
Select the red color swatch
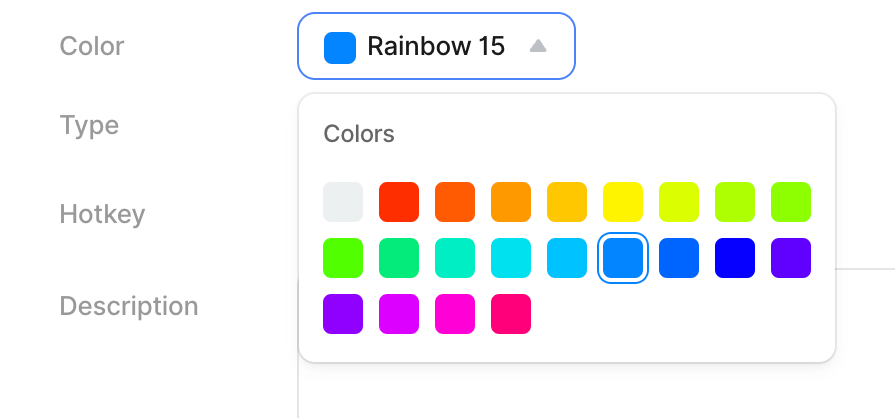(x=399, y=202)
